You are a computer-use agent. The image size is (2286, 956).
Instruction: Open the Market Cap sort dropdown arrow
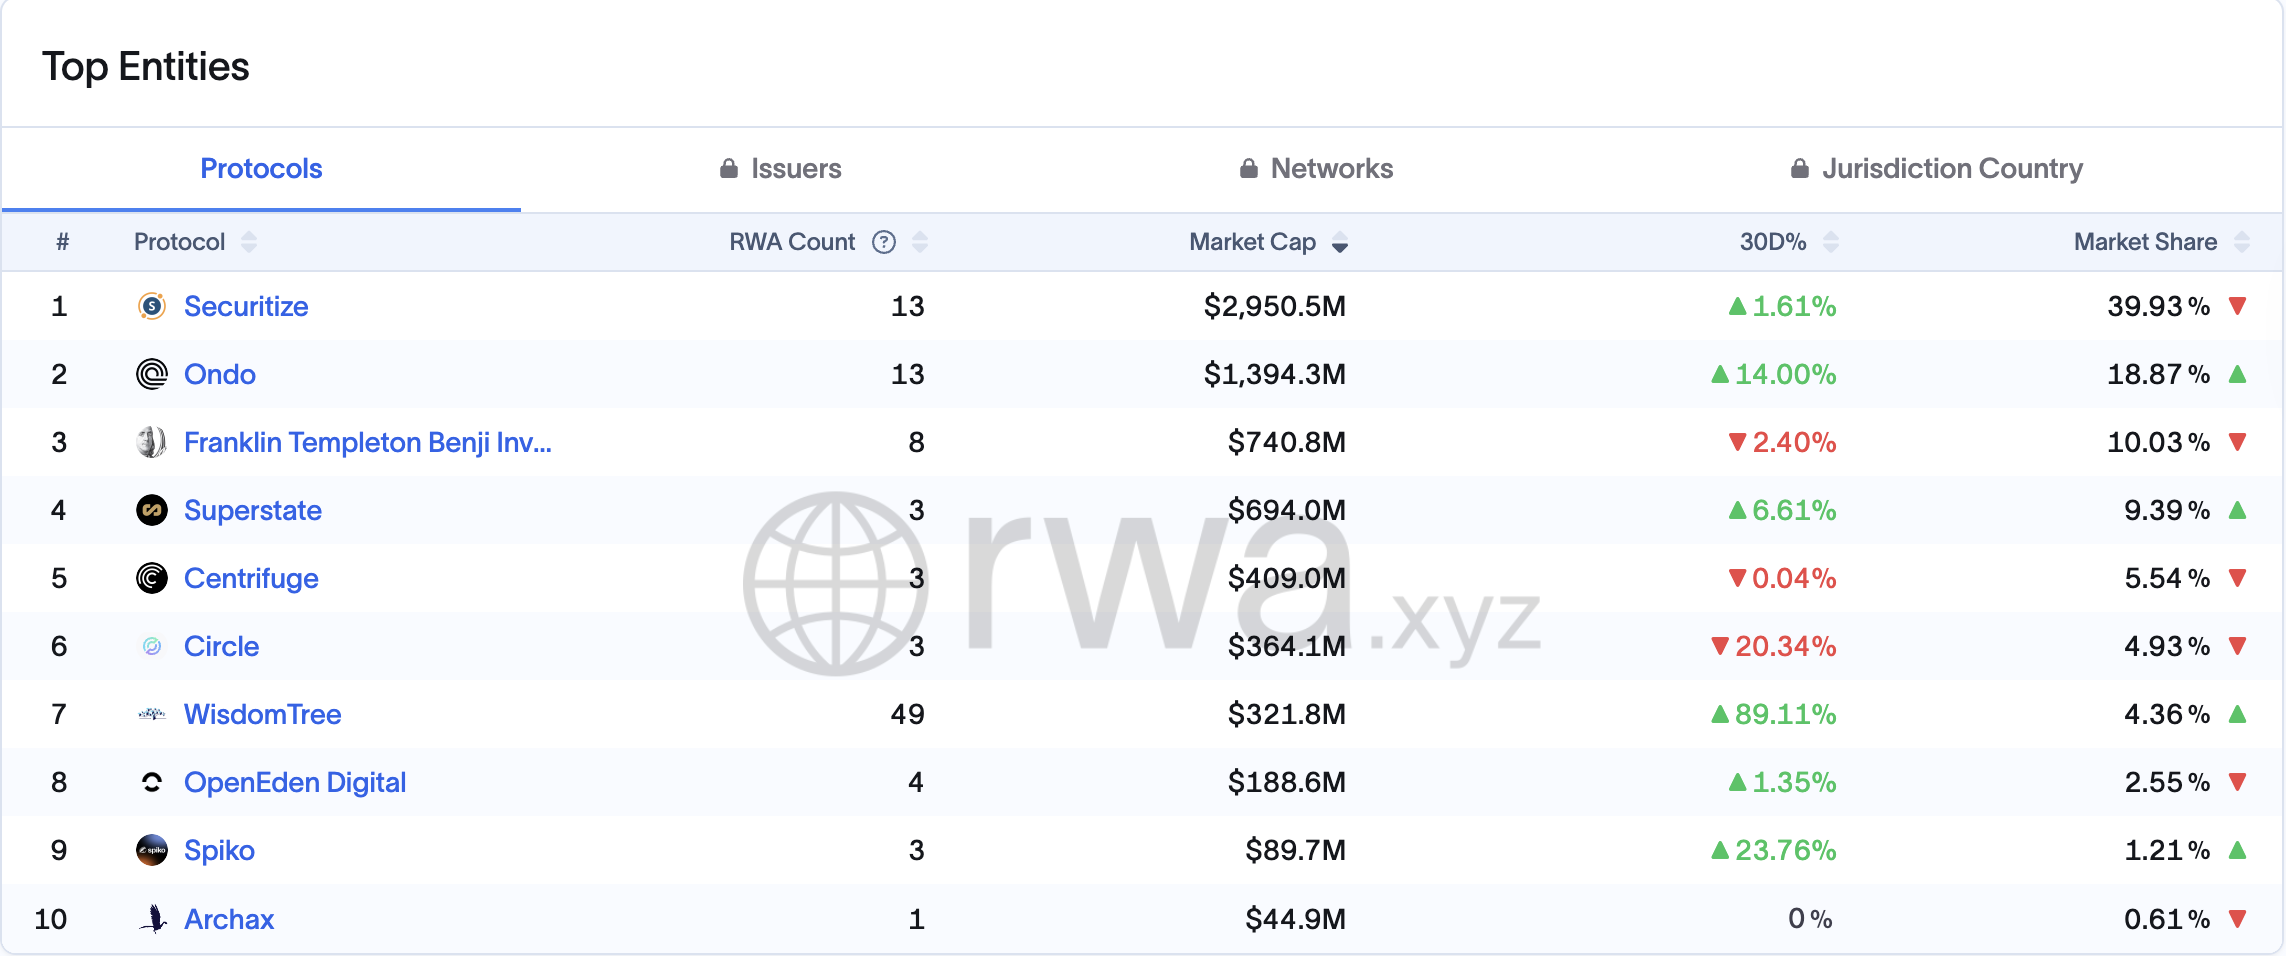coord(1340,243)
